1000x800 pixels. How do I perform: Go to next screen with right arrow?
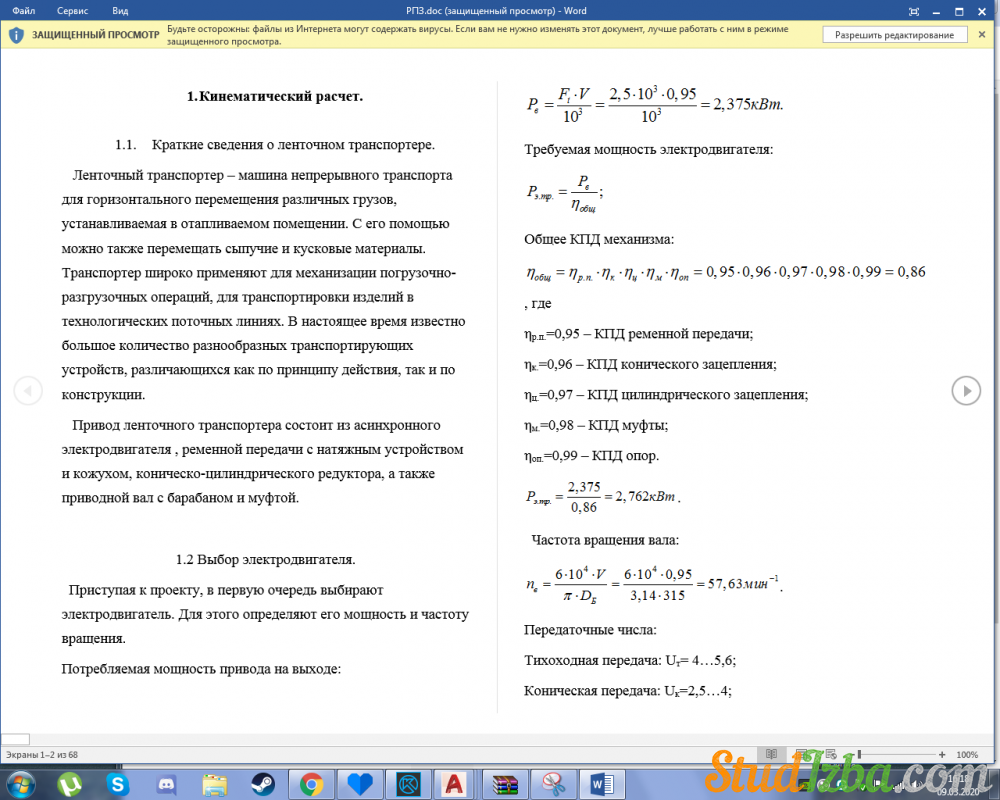point(966,390)
